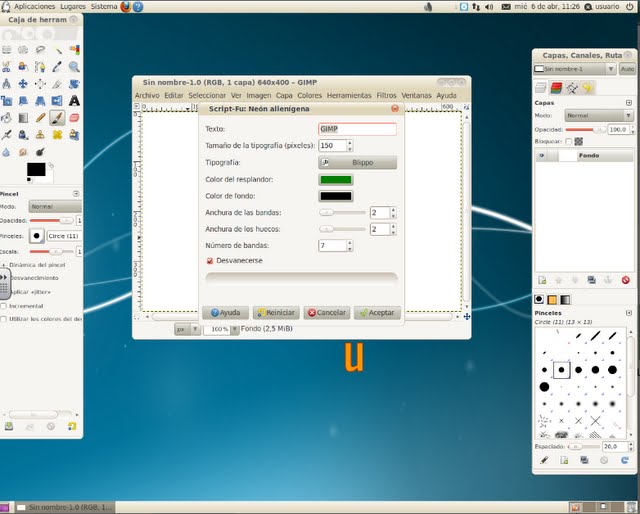Select the Scissors Select tool
The width and height of the screenshot is (640, 514).
pyautogui.click(x=6, y=67)
